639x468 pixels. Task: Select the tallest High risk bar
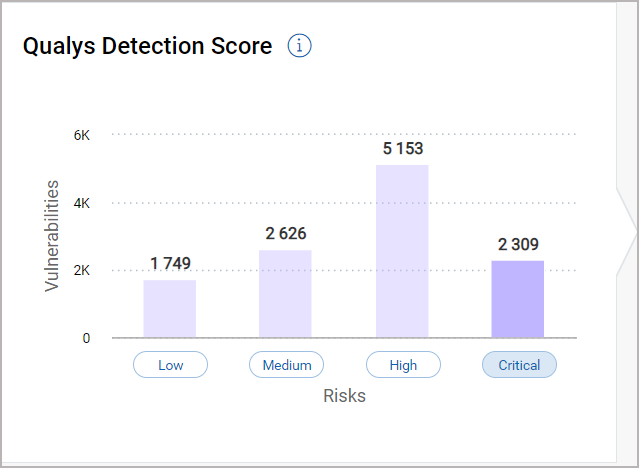402,251
